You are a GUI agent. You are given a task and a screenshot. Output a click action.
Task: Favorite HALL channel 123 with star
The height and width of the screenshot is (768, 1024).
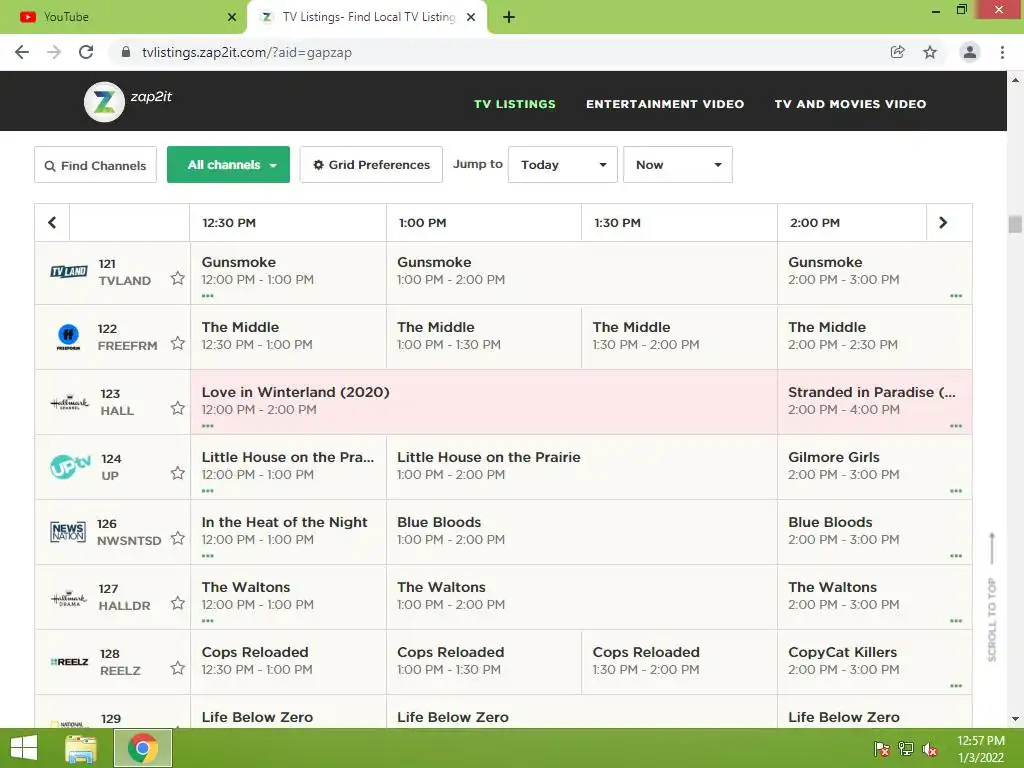178,409
